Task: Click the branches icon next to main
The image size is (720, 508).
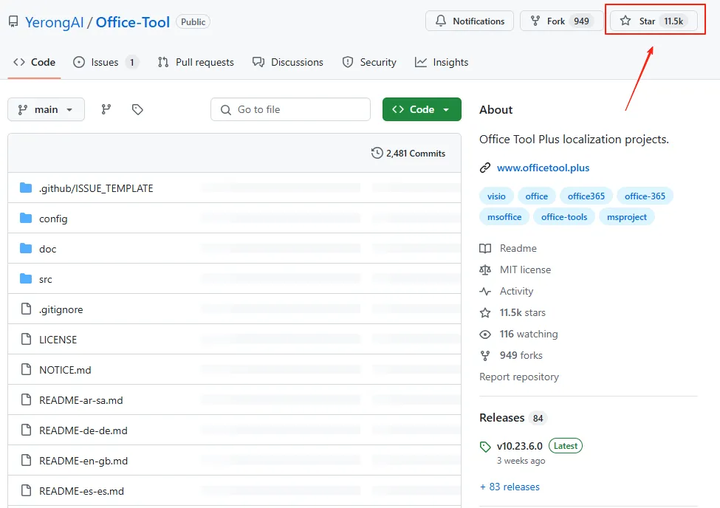Action: pos(106,110)
